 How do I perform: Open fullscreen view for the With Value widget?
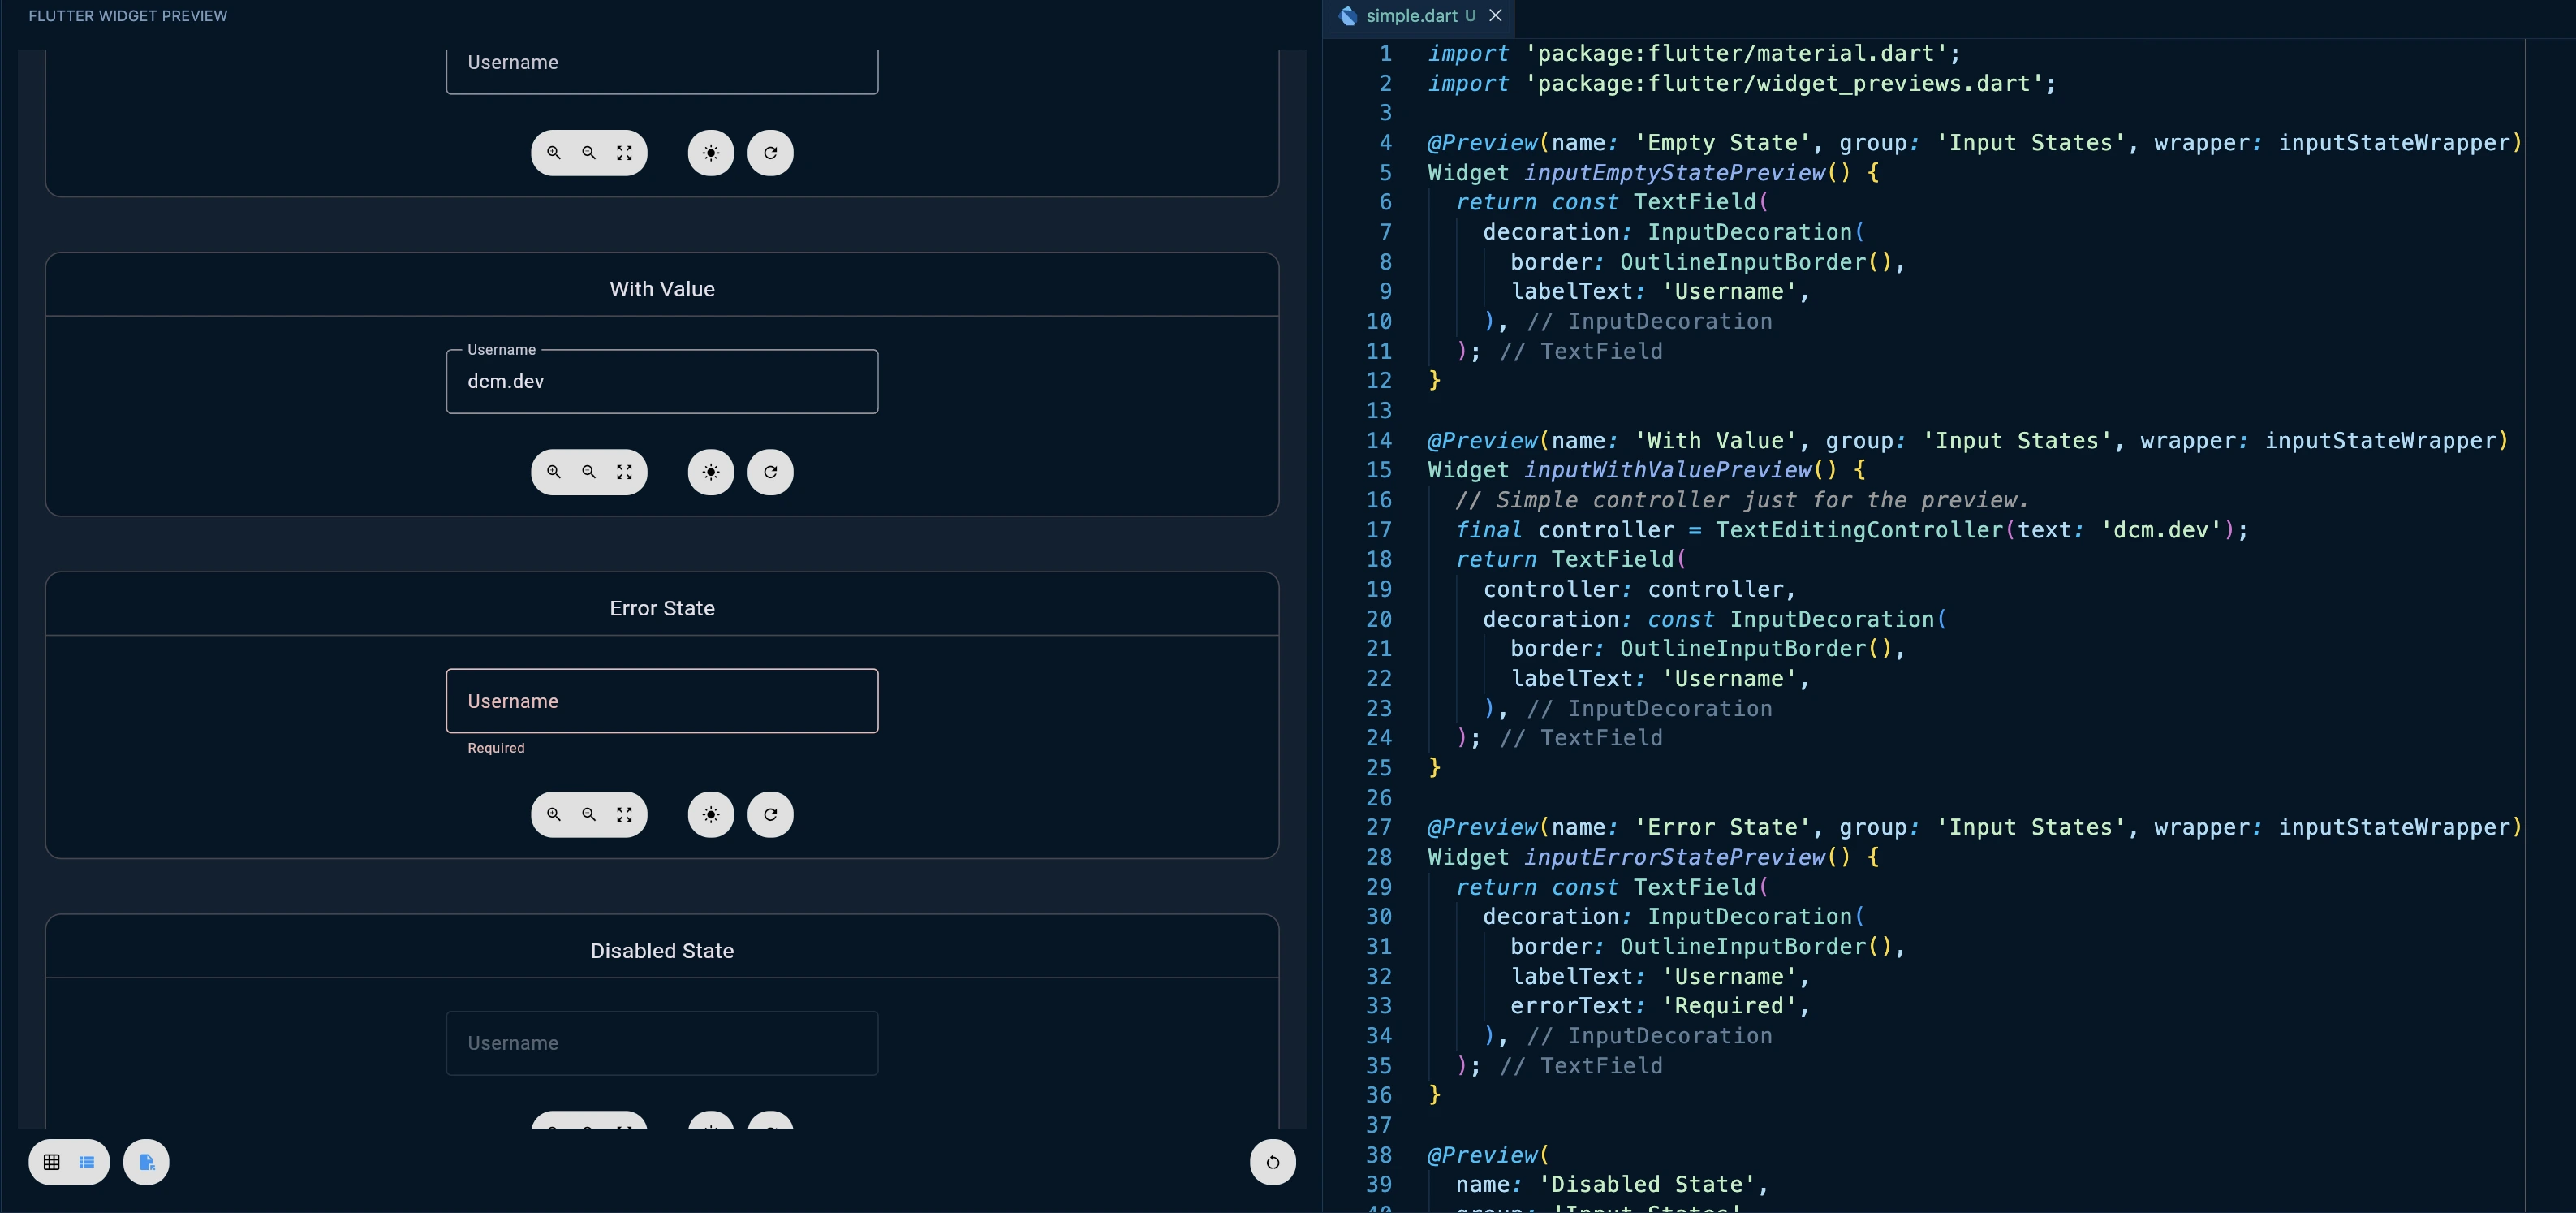click(x=623, y=471)
